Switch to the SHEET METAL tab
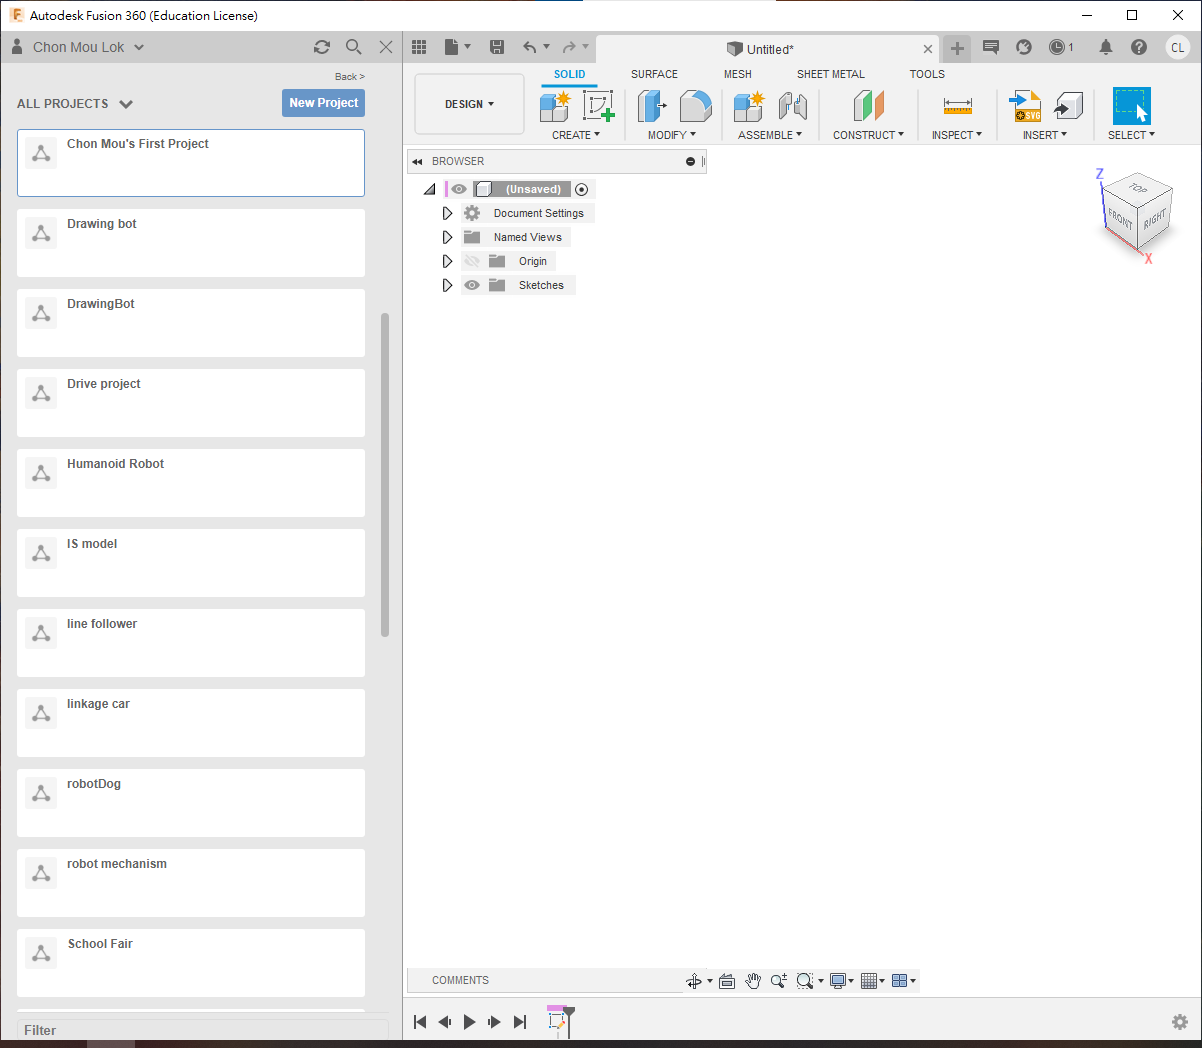The height and width of the screenshot is (1048, 1202). click(x=830, y=74)
